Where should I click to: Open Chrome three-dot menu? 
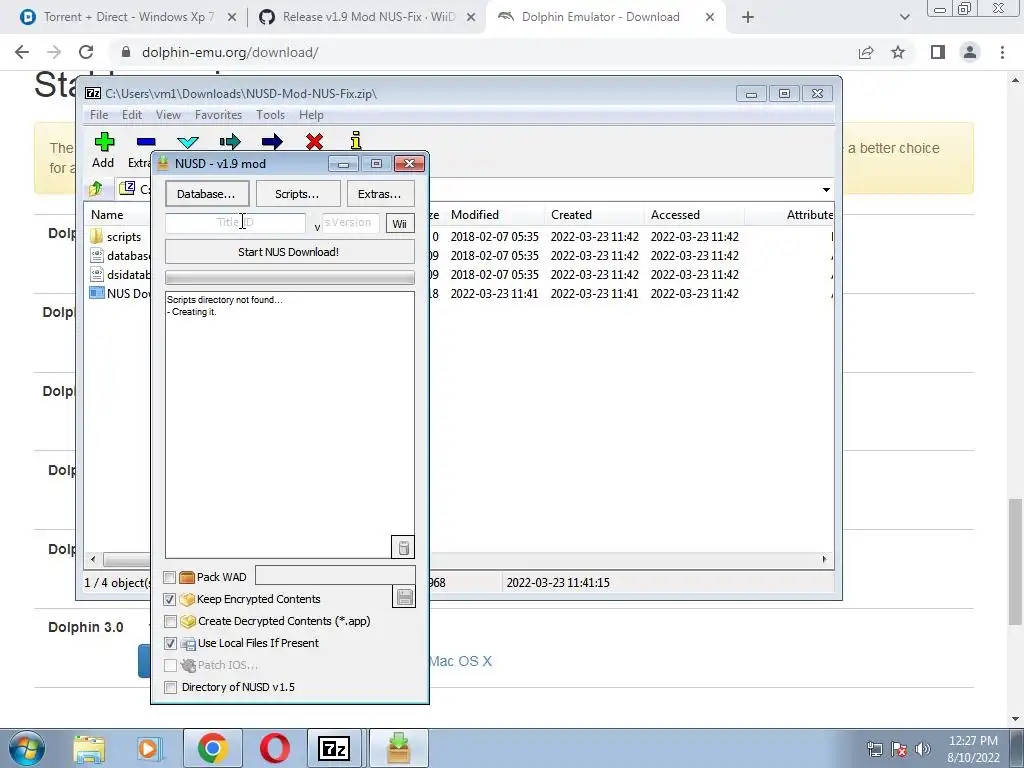click(1002, 52)
